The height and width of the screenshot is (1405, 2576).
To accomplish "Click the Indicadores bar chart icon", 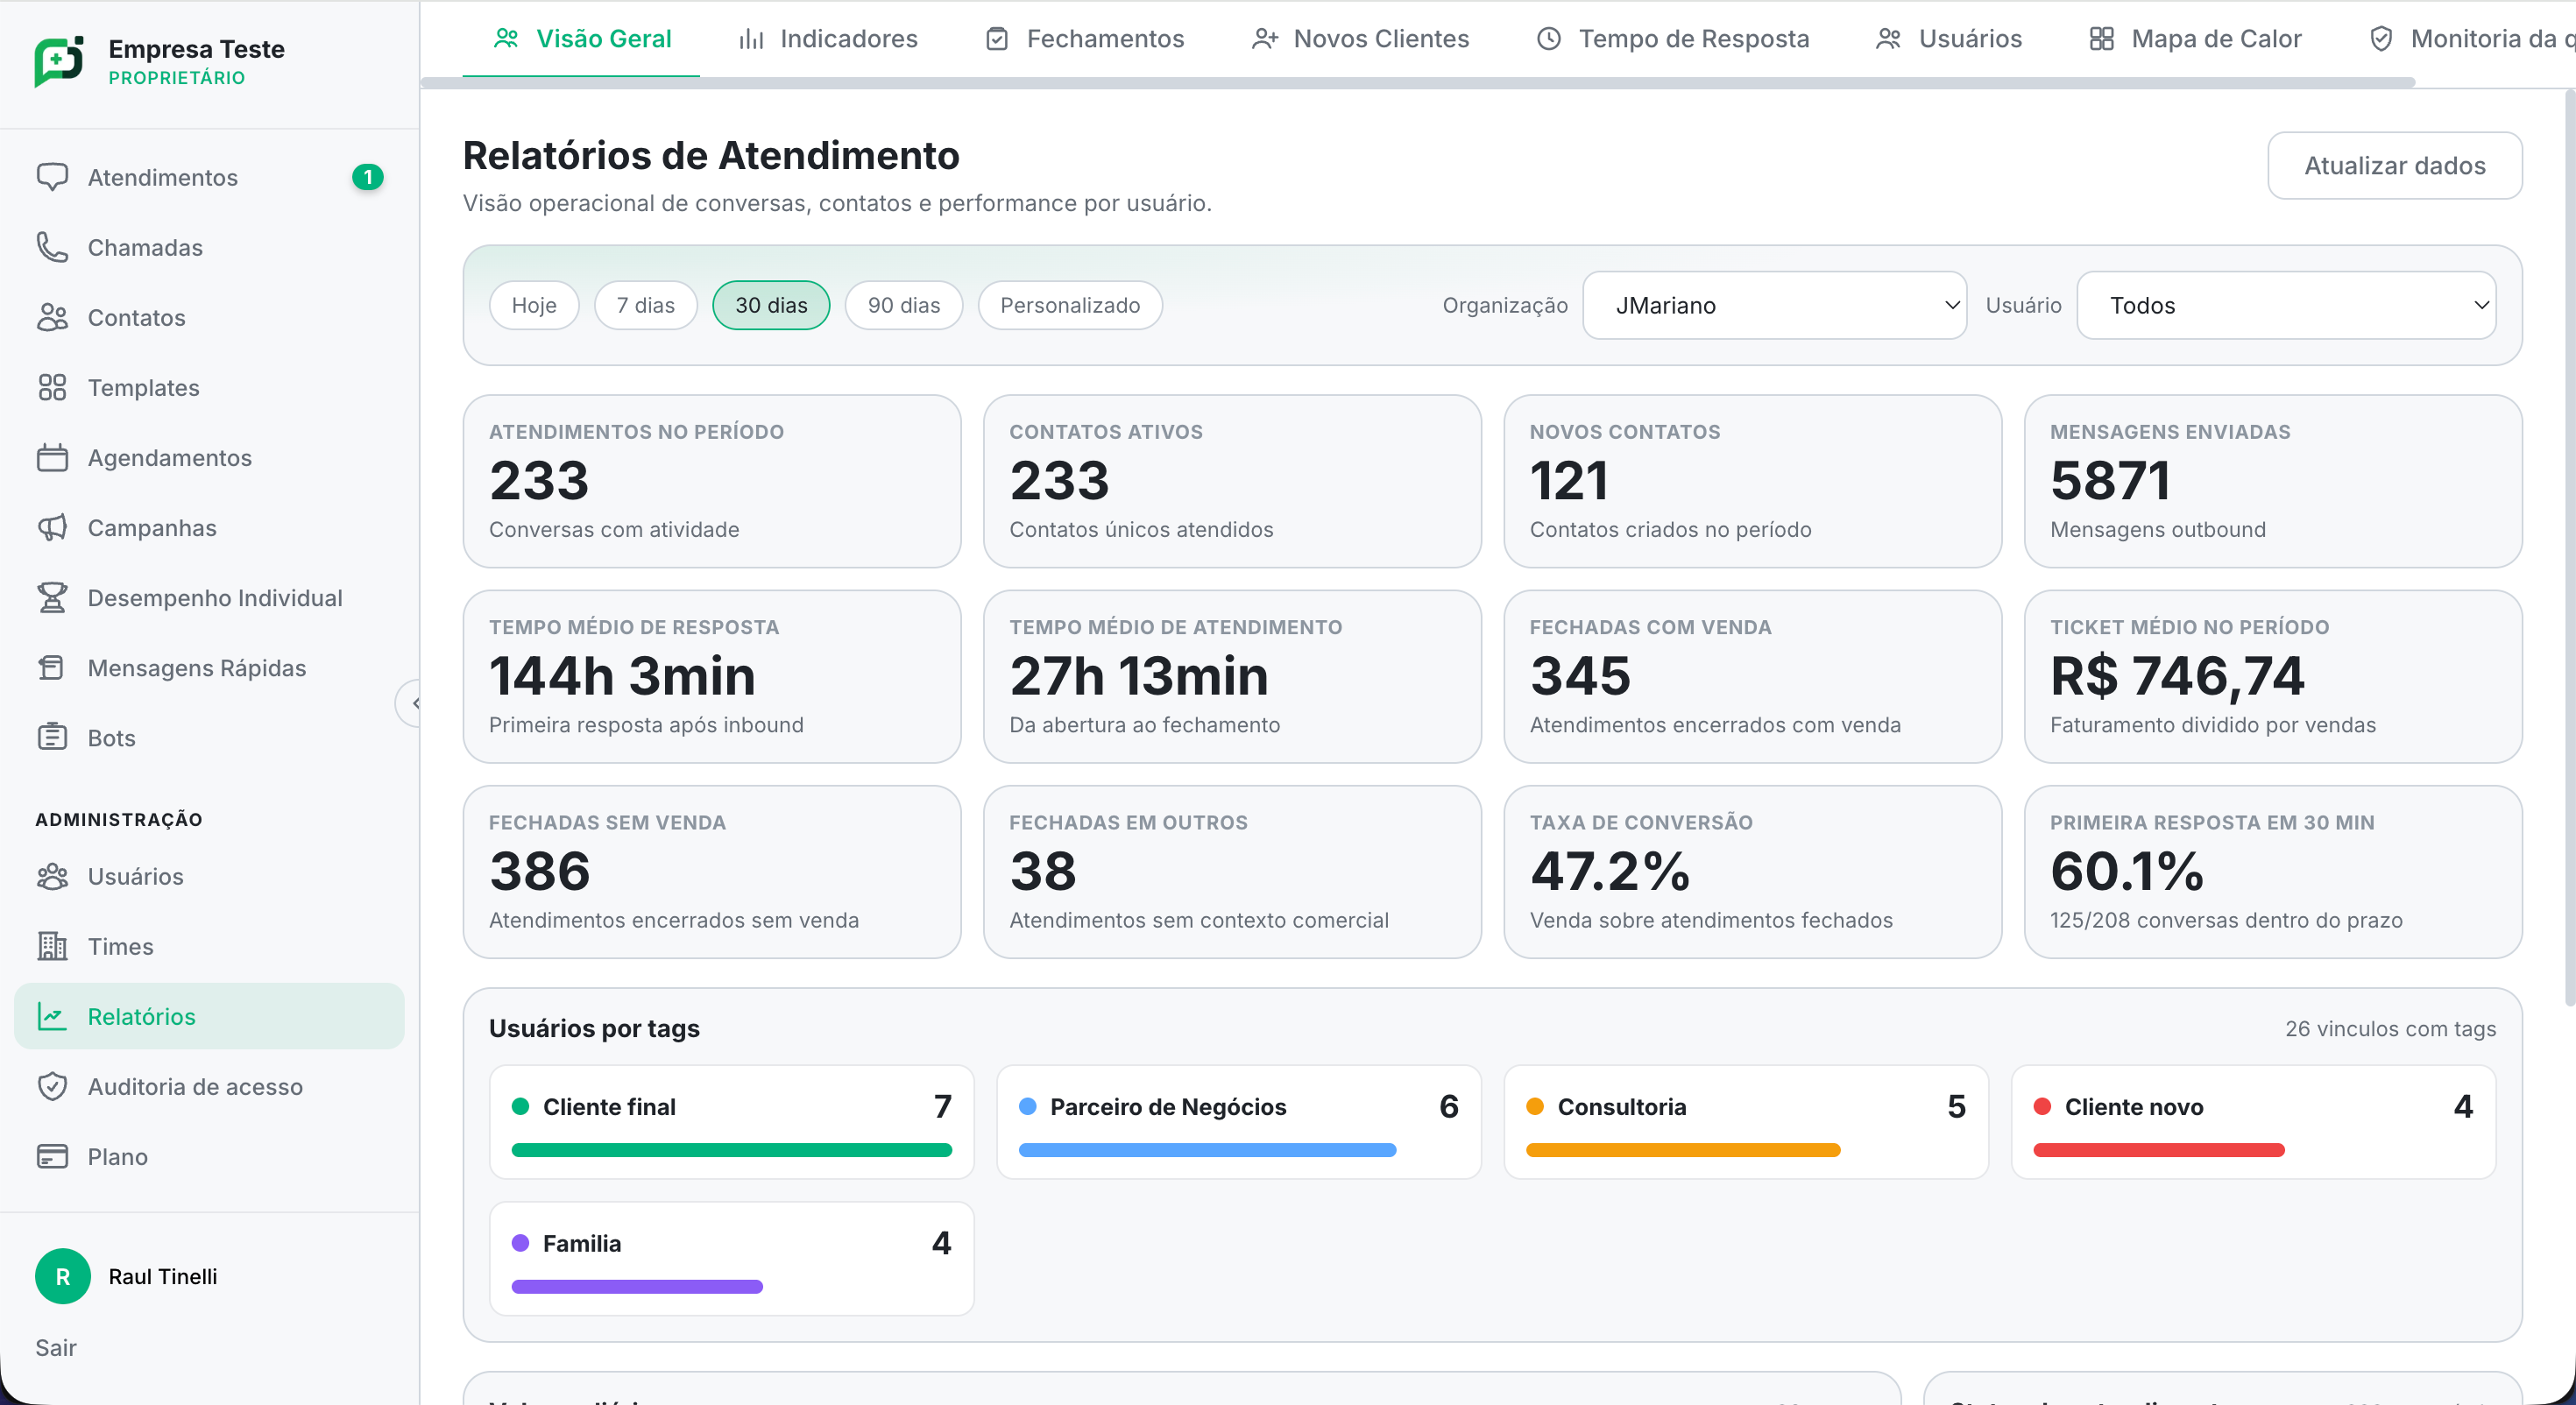I will click(x=751, y=38).
